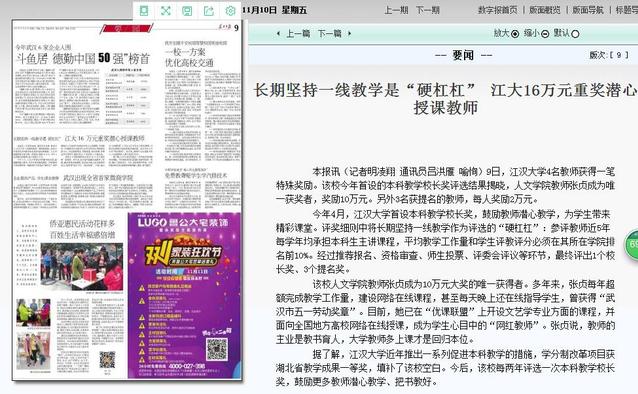This screenshot has height=394, width=638.
Task: Click the red section banner atop newspaper page
Action: point(127,28)
